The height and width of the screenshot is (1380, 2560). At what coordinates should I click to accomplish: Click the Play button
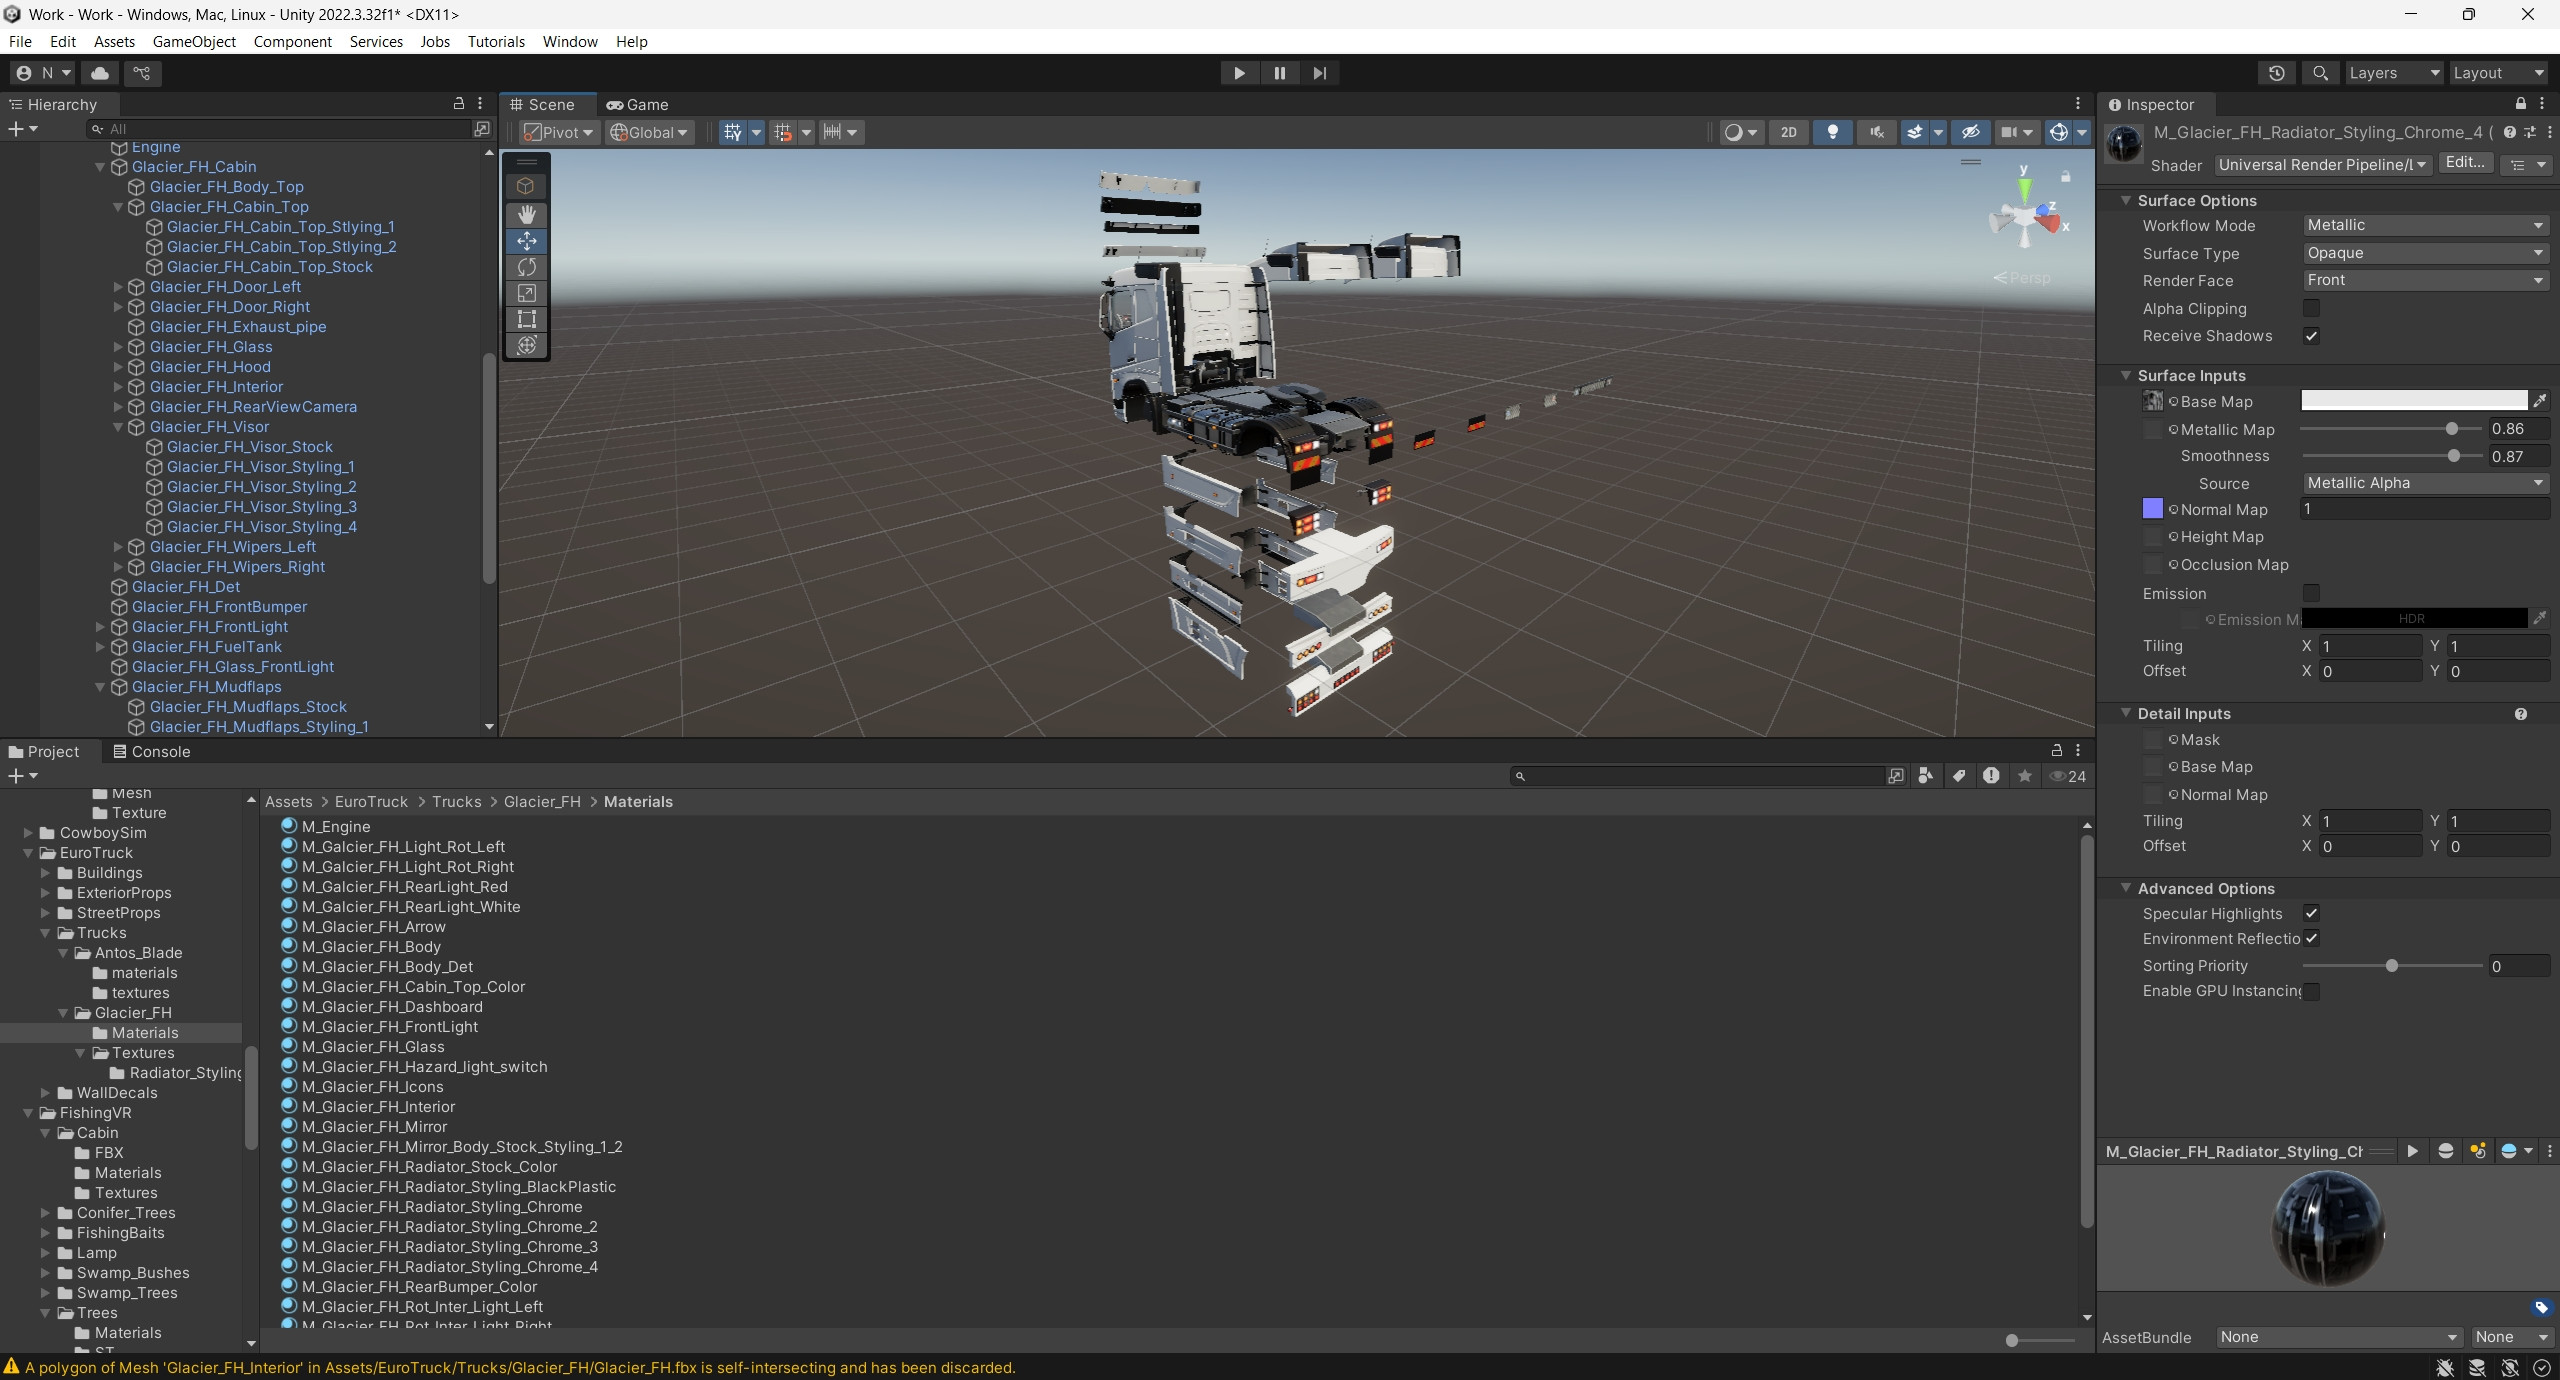(x=1238, y=73)
